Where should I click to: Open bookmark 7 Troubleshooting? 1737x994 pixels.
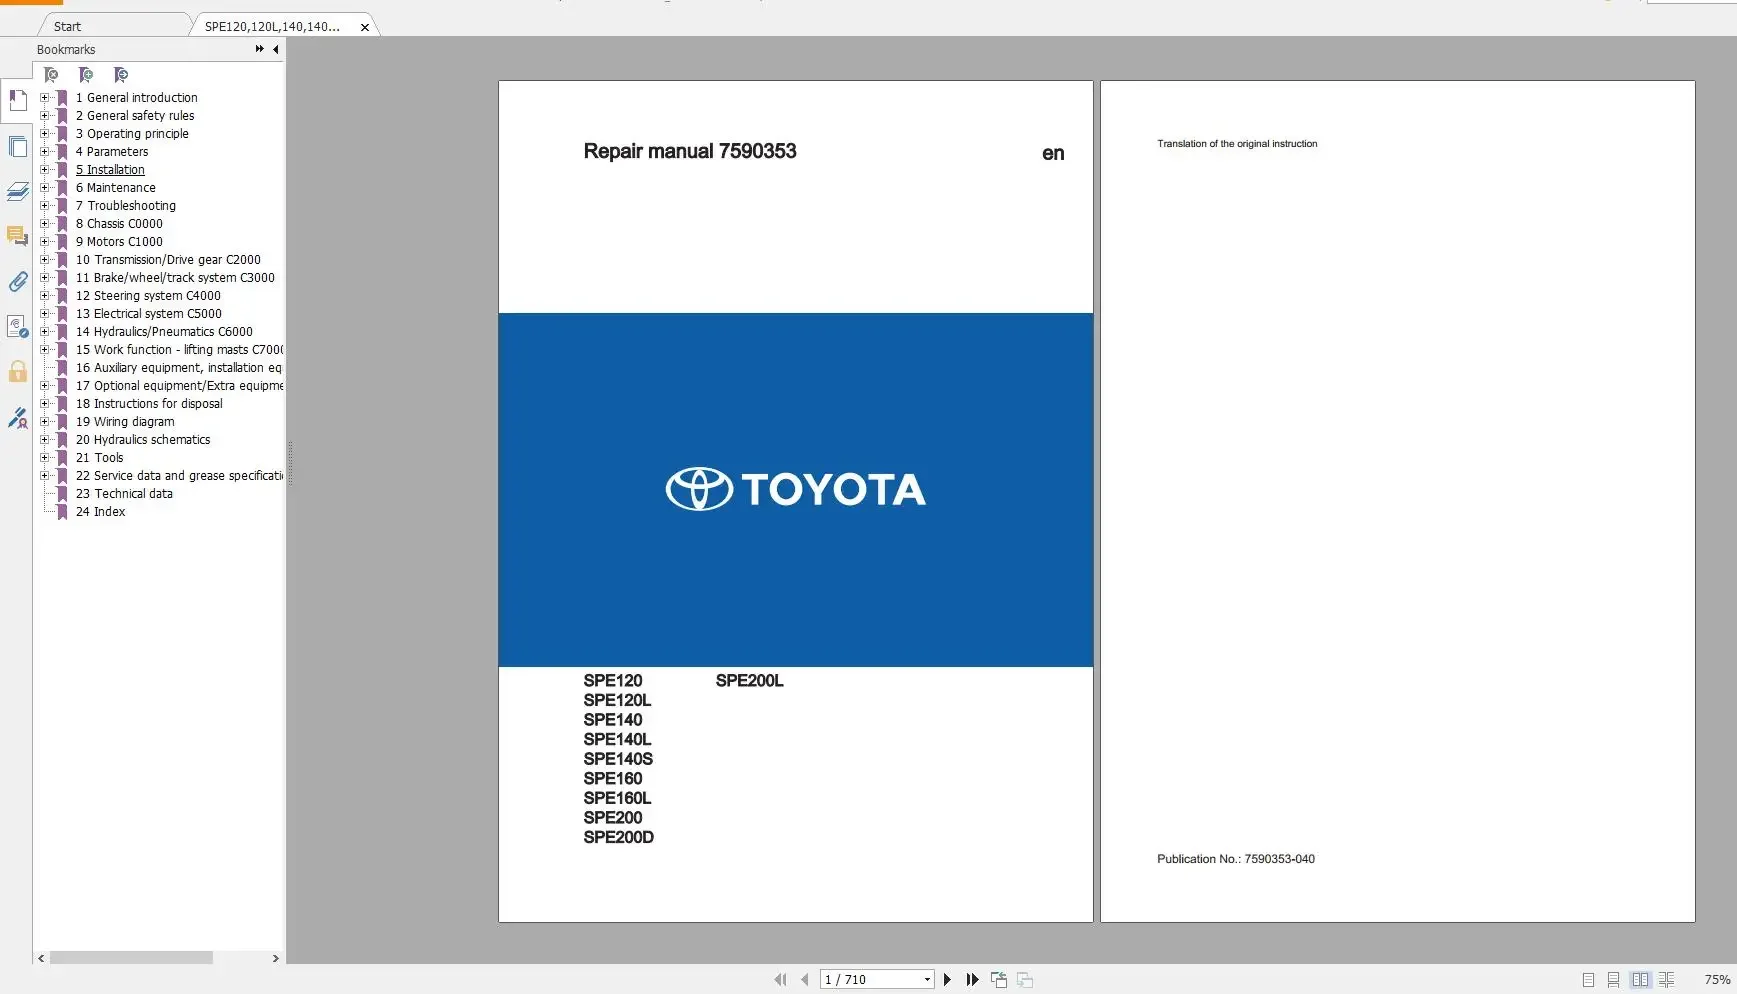click(126, 206)
